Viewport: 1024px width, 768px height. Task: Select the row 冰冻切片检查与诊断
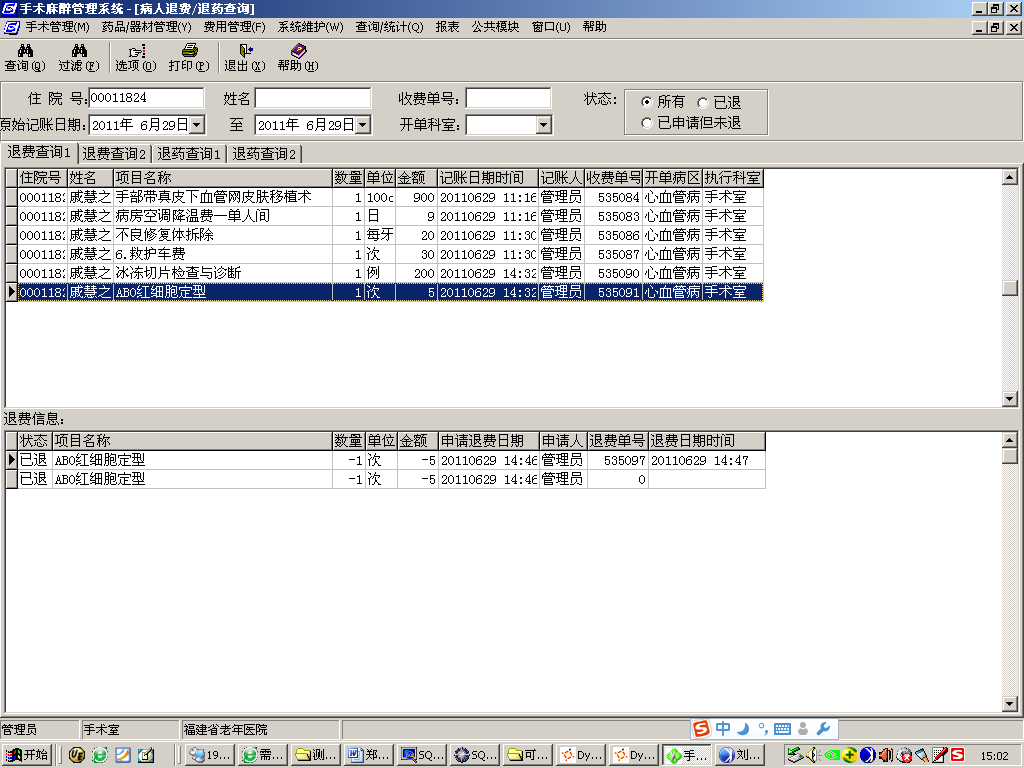[385, 273]
